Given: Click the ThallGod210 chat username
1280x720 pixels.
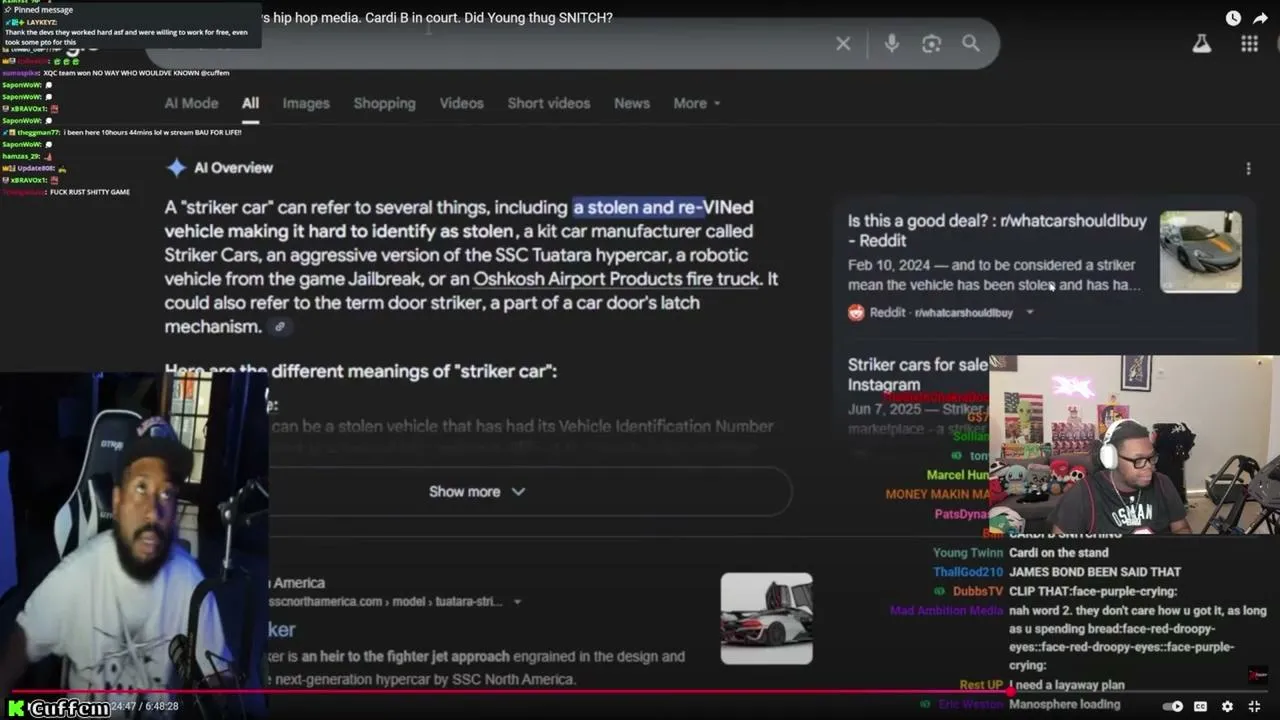Looking at the screenshot, I should click(968, 572).
